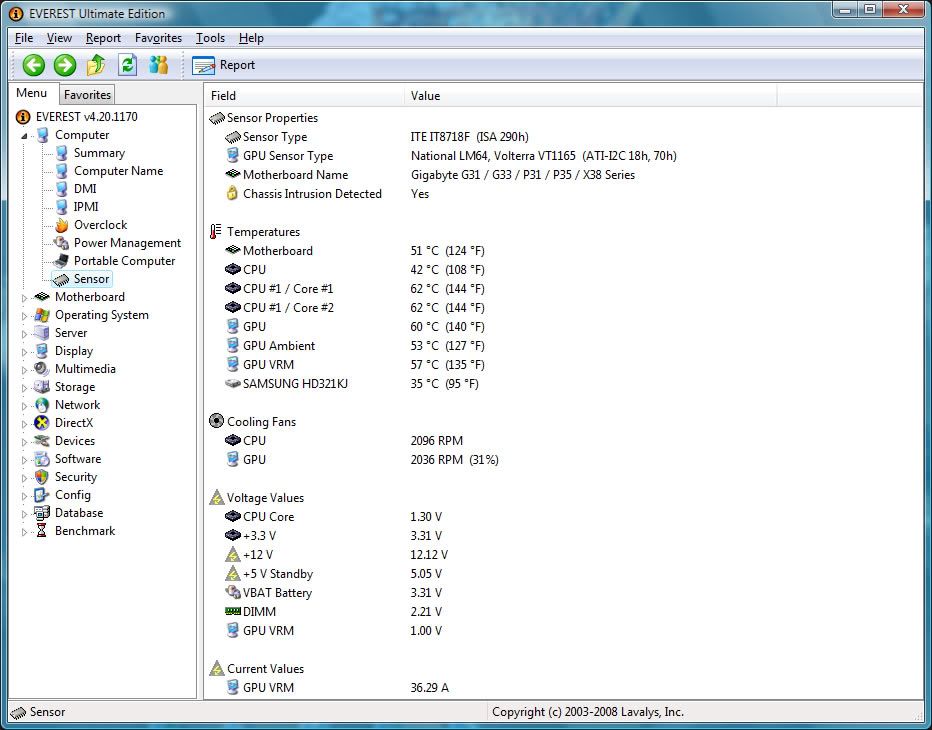Viewport: 932px width, 730px height.
Task: Click the Refresh toolbar icon
Action: pos(127,65)
